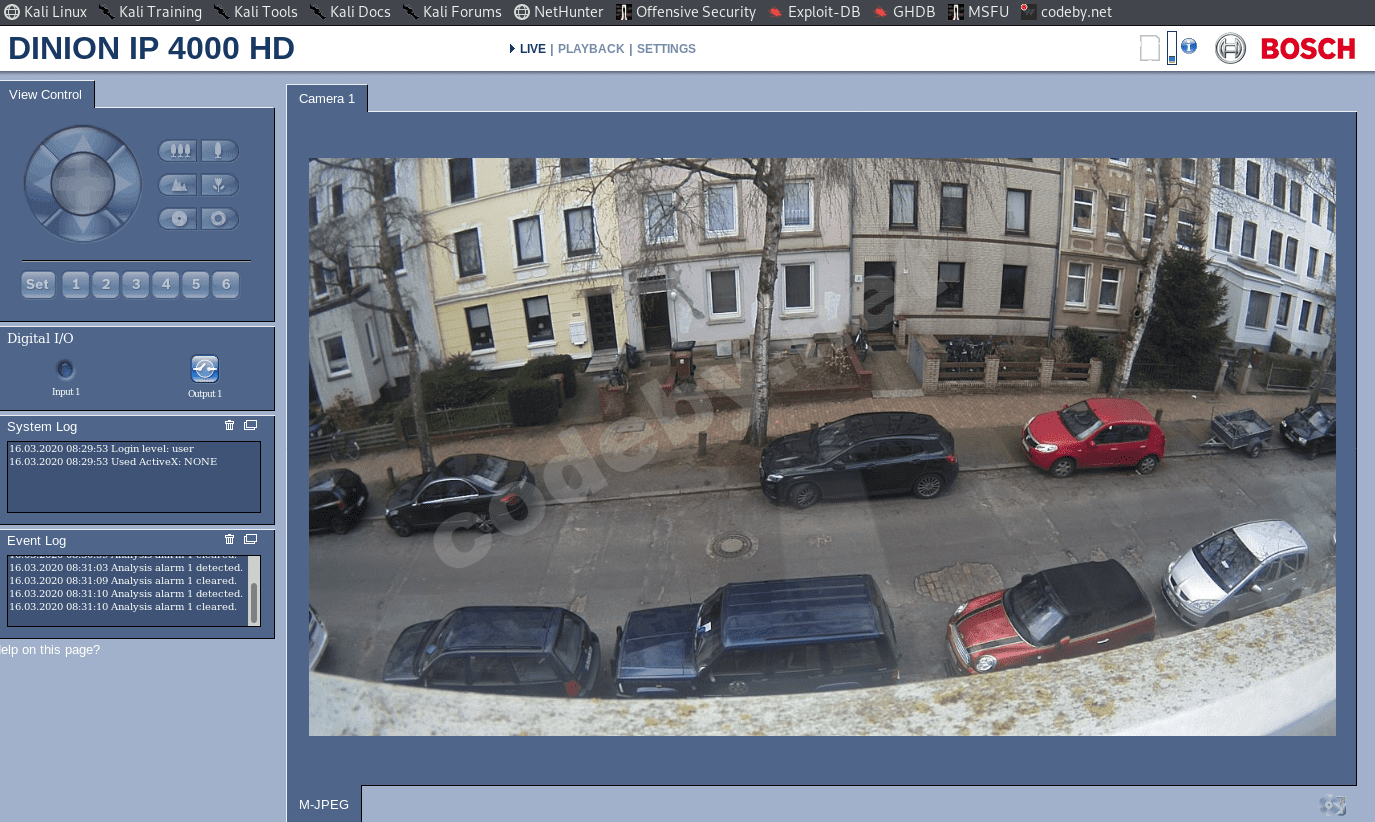Click the 08:31:03 'alarm 1 detected' event
Image resolution: width=1375 pixels, height=822 pixels.
coord(126,568)
